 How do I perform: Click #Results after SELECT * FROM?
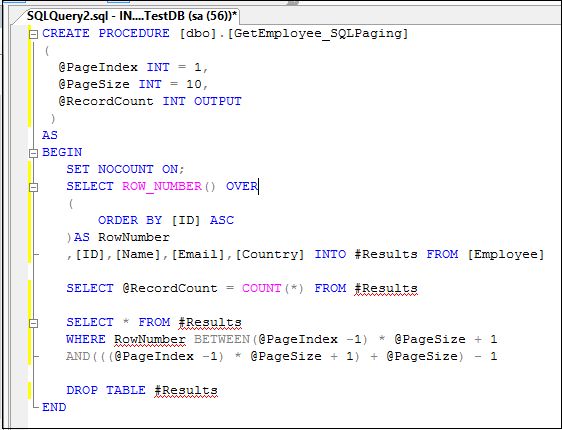pos(210,322)
